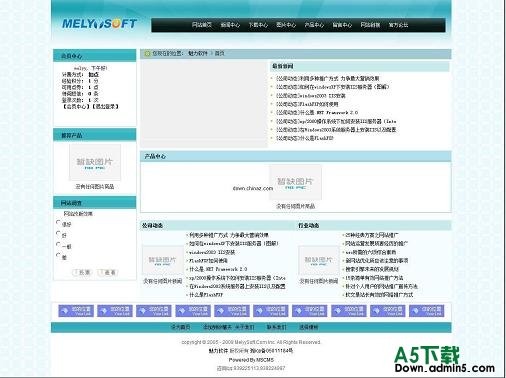Choose the 差 survey radio button
The width and height of the screenshot is (506, 378).
click(58, 255)
